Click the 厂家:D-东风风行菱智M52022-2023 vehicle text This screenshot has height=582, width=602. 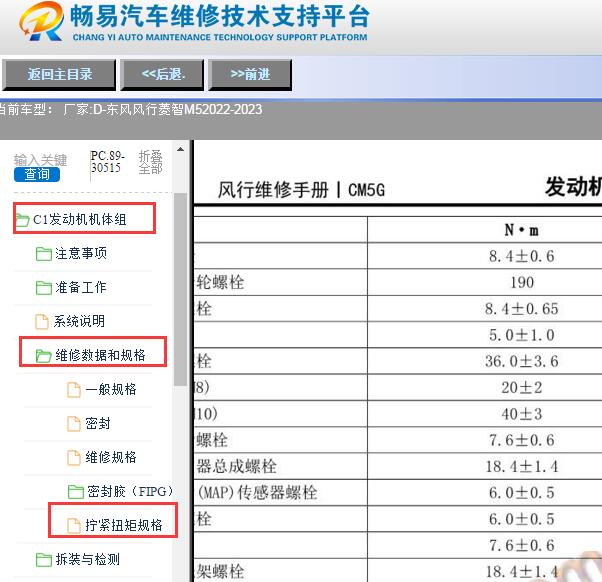click(163, 110)
